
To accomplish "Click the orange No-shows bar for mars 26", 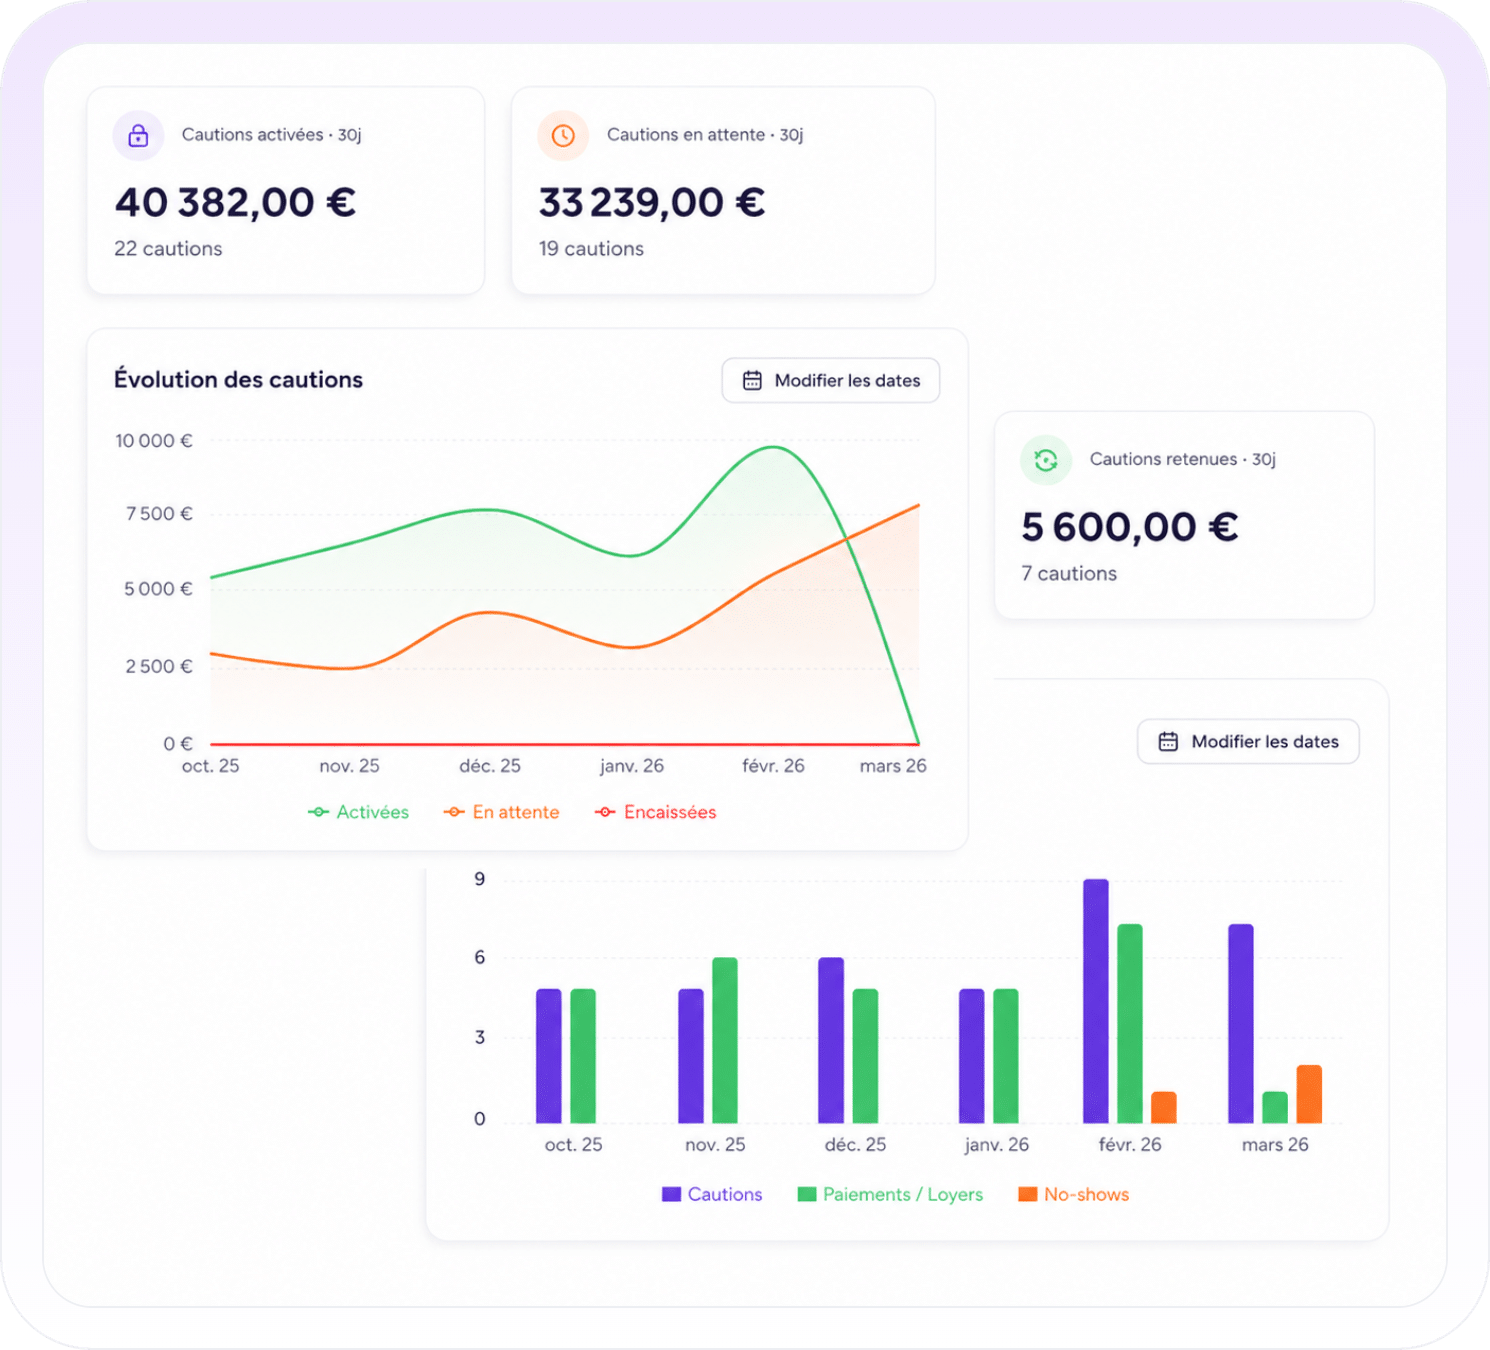I will [x=1309, y=1094].
